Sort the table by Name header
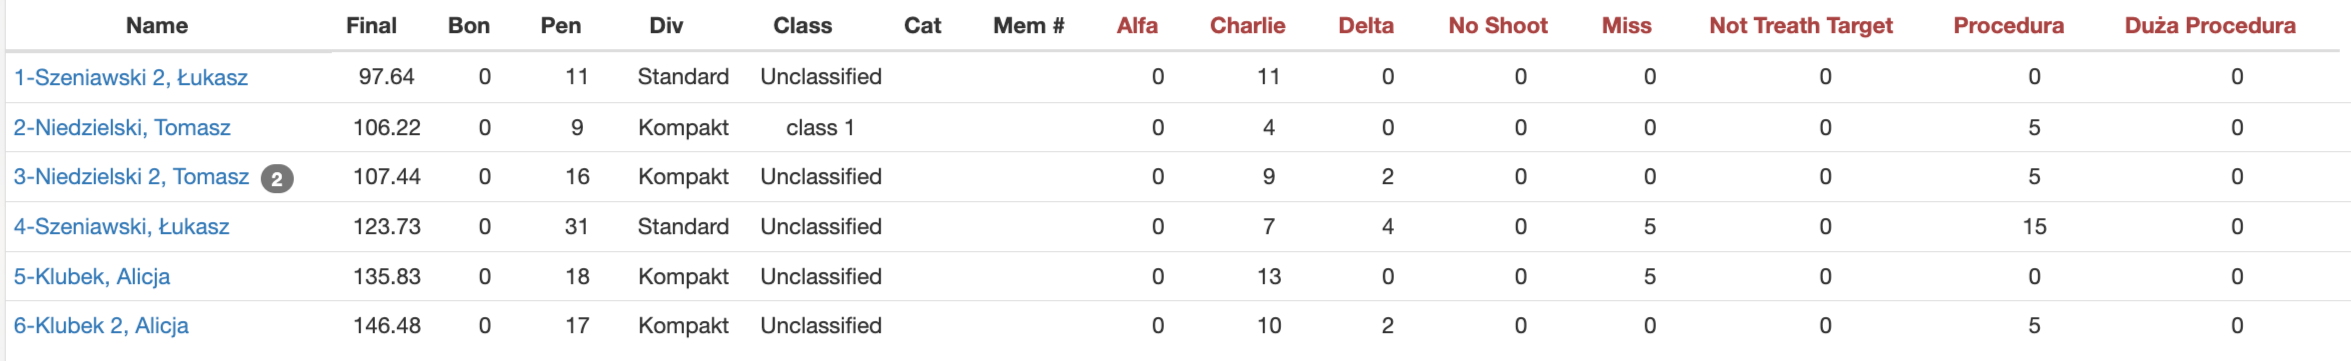 click(157, 26)
